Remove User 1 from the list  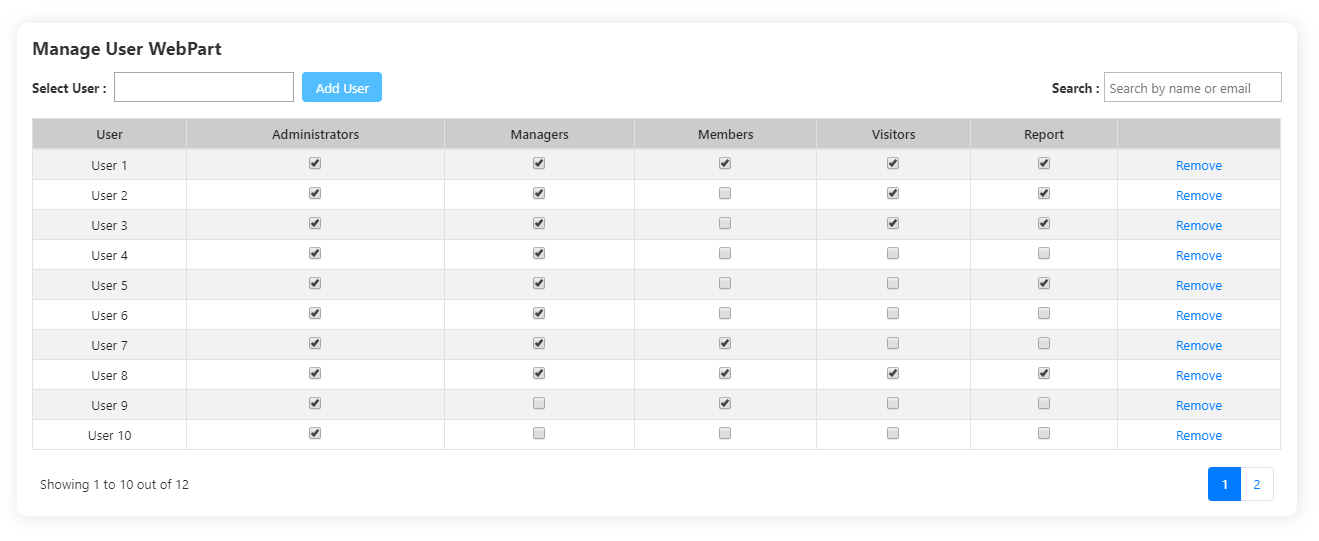tap(1199, 165)
